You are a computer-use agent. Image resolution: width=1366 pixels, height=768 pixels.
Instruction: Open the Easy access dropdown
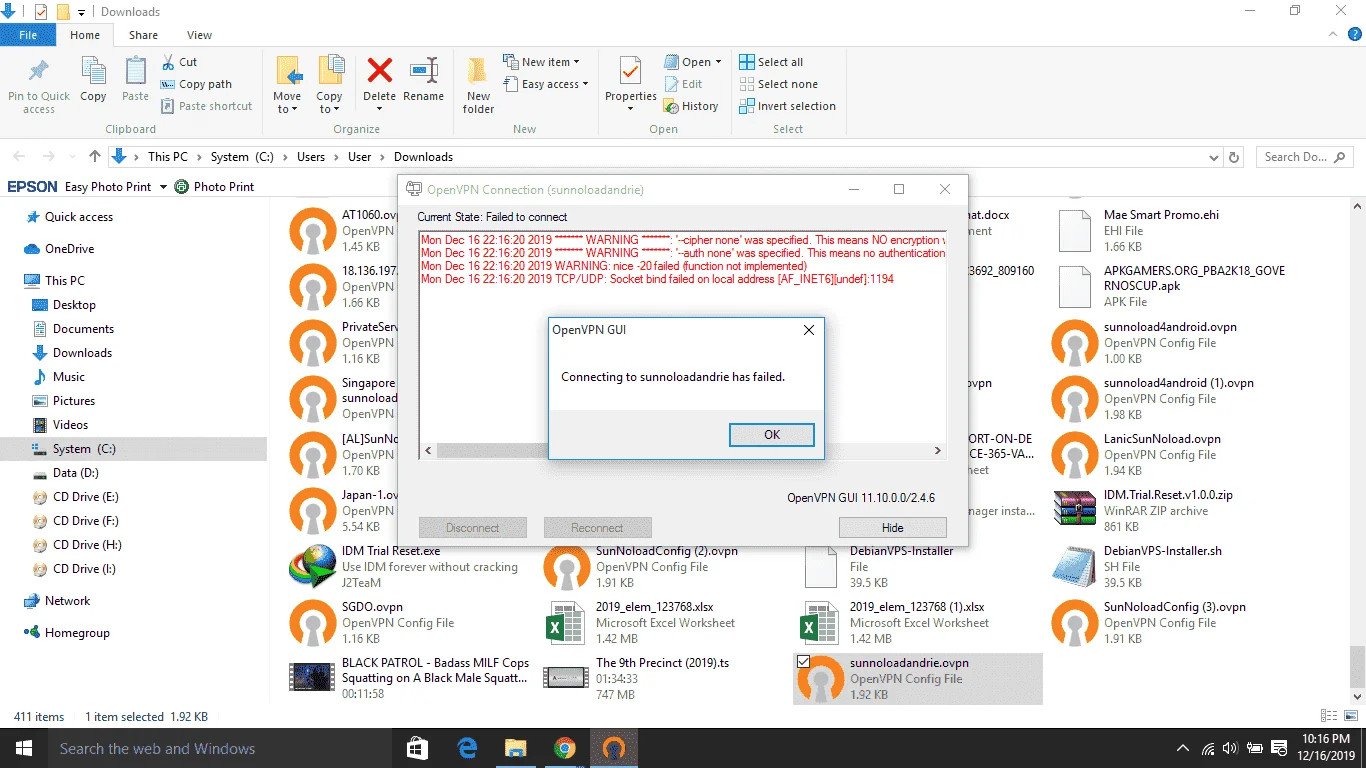click(x=546, y=84)
